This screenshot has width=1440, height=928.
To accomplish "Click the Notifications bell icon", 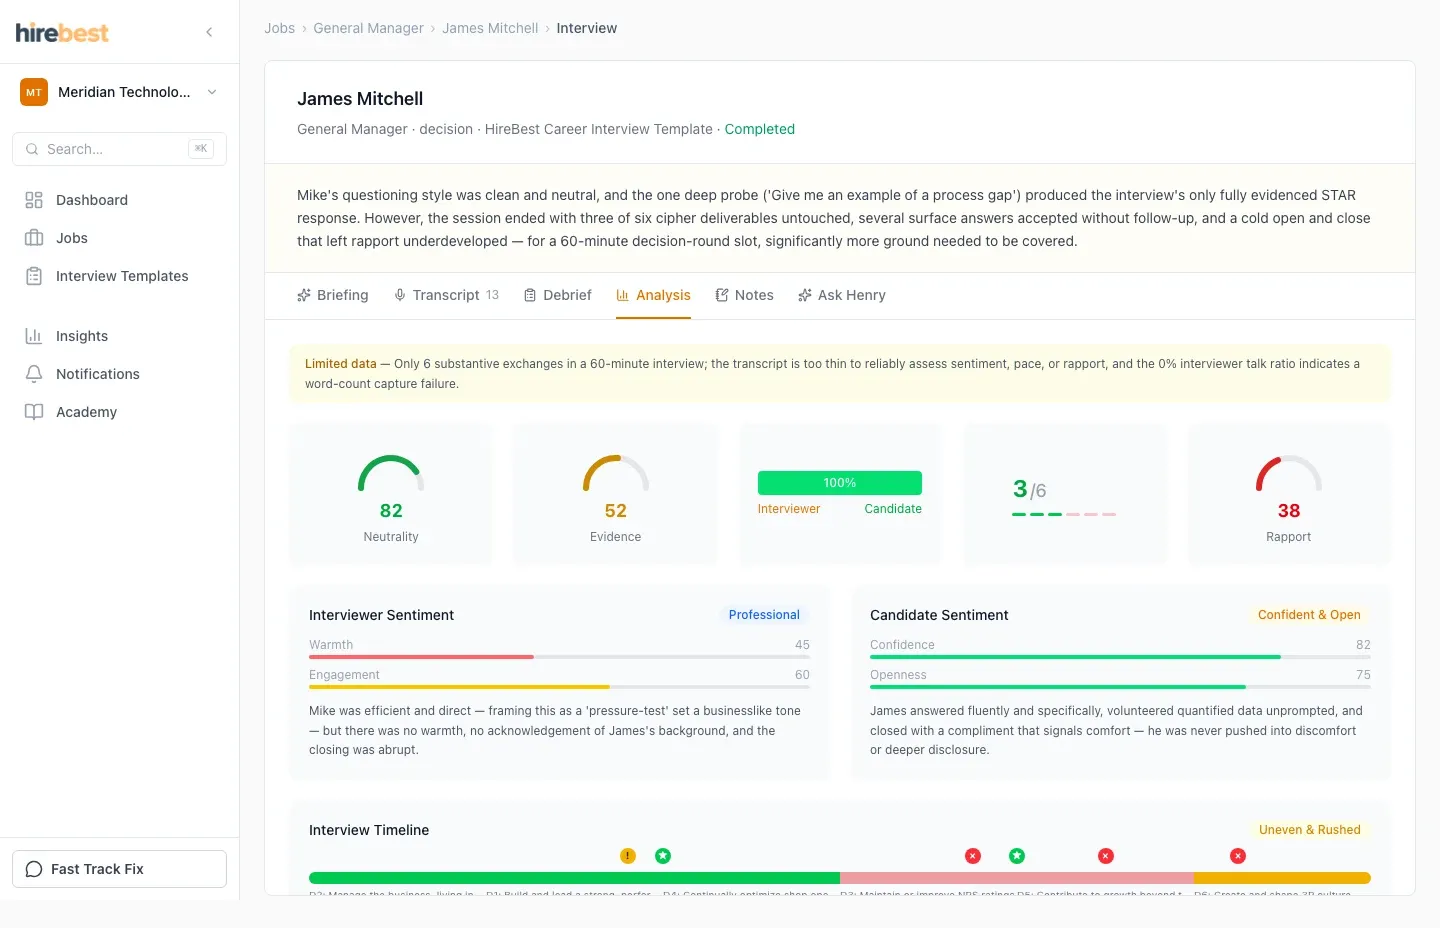I will pos(34,374).
